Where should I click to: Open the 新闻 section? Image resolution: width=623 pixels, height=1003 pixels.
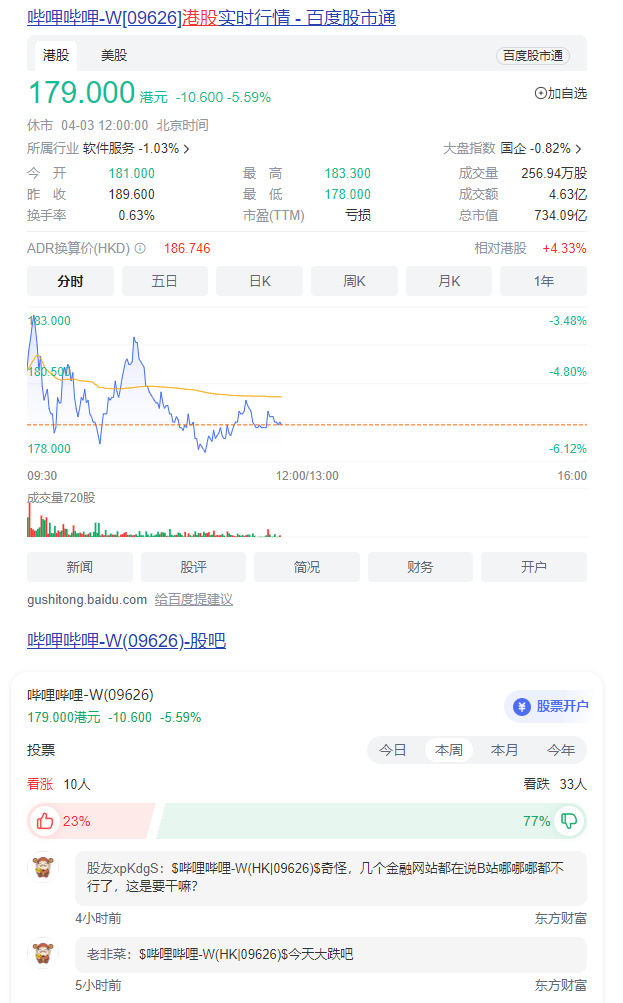pyautogui.click(x=80, y=567)
